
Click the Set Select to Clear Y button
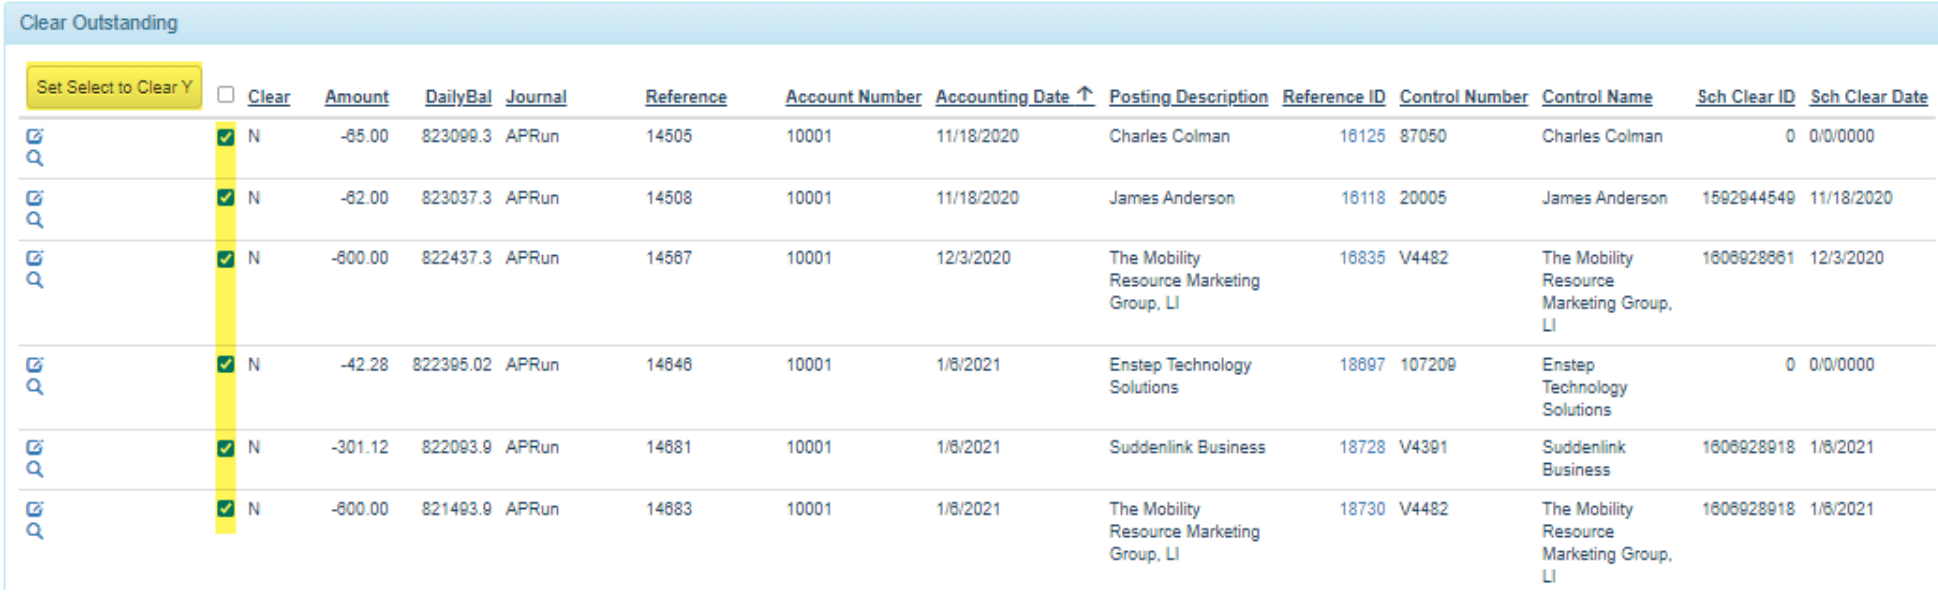tap(114, 87)
